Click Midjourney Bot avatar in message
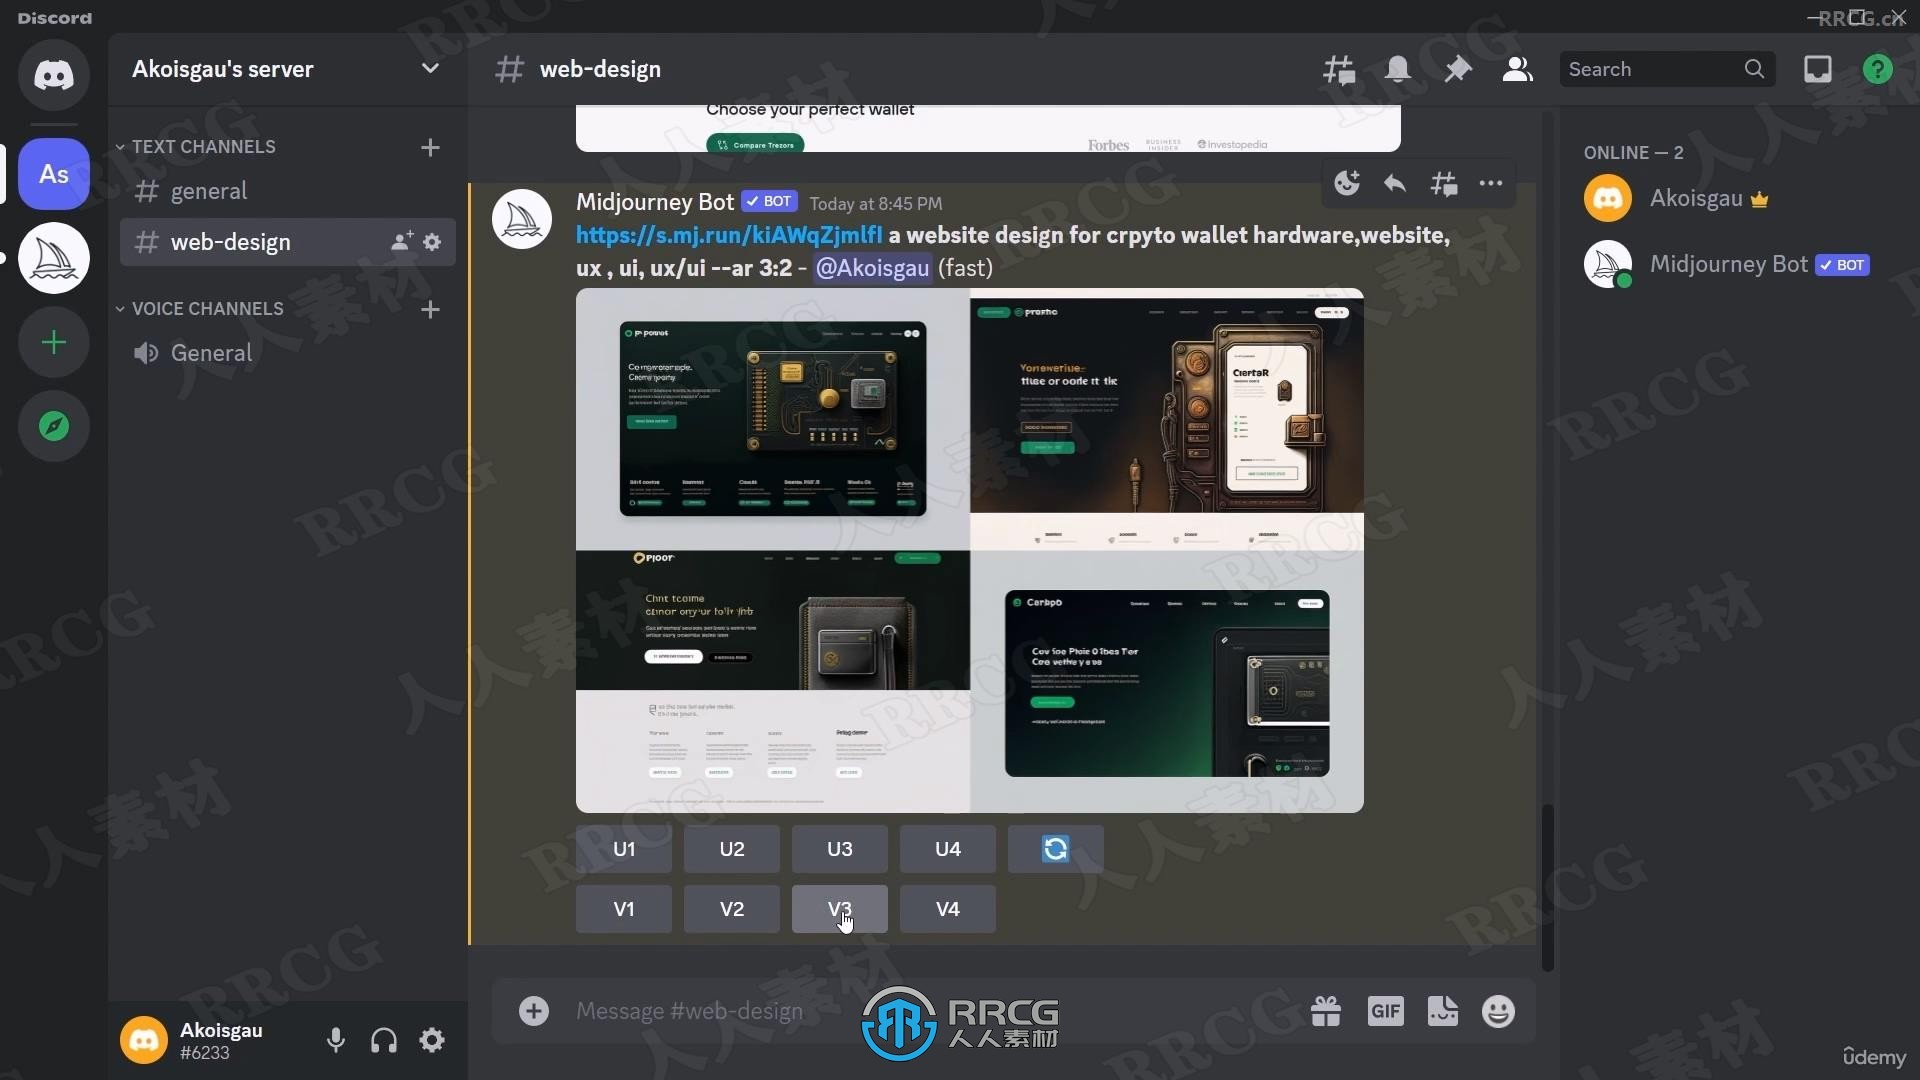Screen dimensions: 1920x1080 (x=522, y=219)
